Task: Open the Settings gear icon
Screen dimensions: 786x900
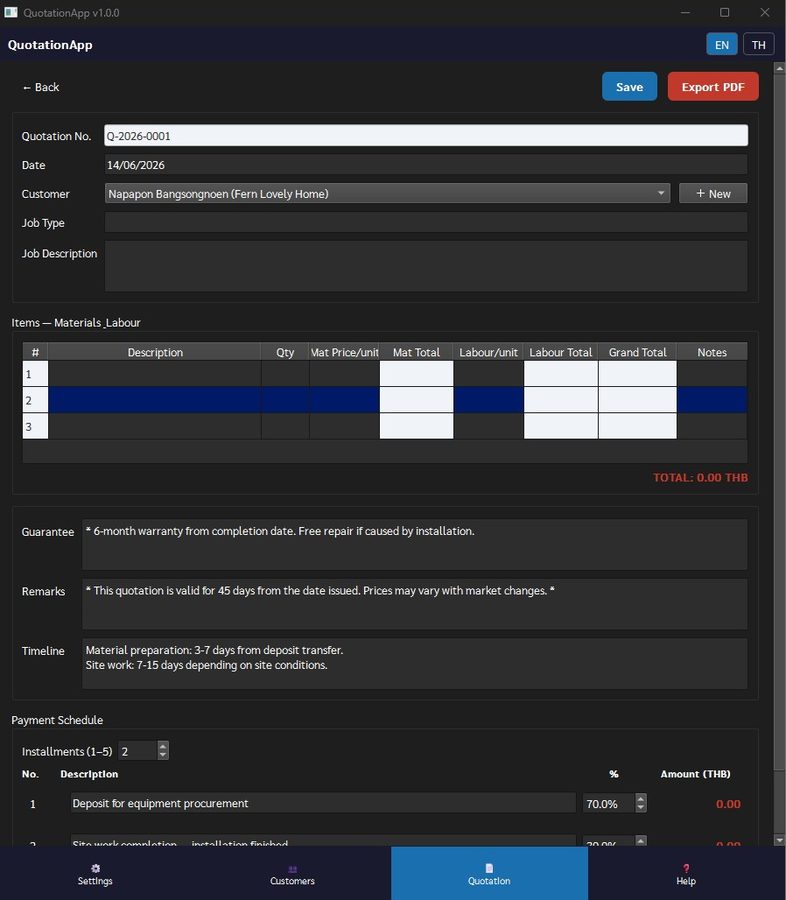Action: pos(95,868)
